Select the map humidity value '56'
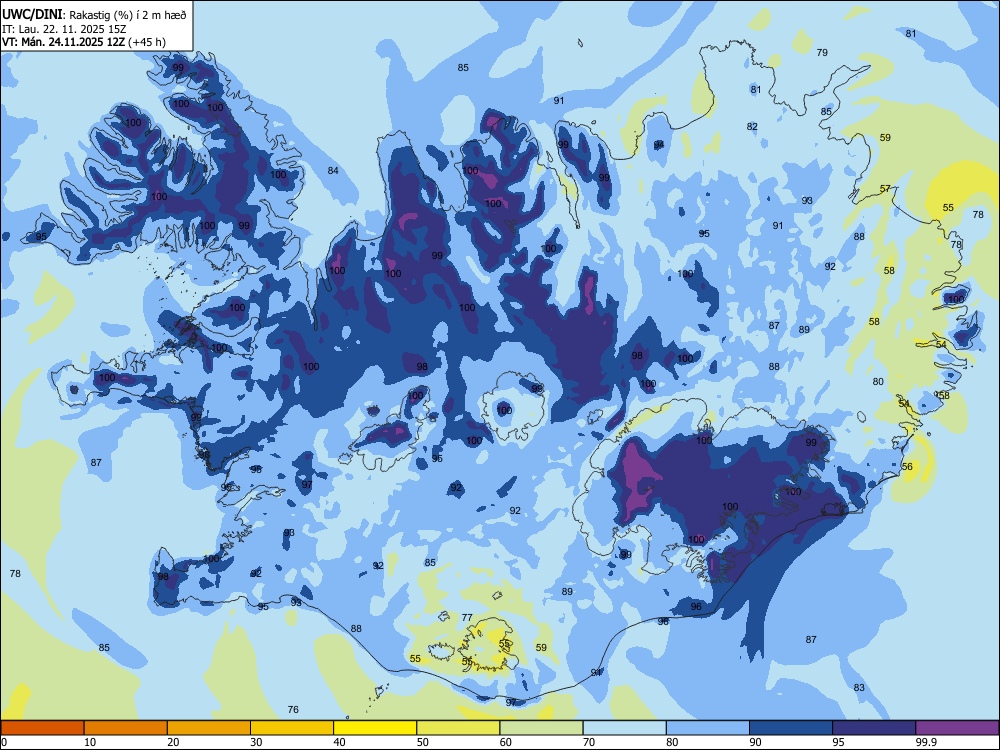Viewport: 1000px width, 750px height. [x=907, y=467]
